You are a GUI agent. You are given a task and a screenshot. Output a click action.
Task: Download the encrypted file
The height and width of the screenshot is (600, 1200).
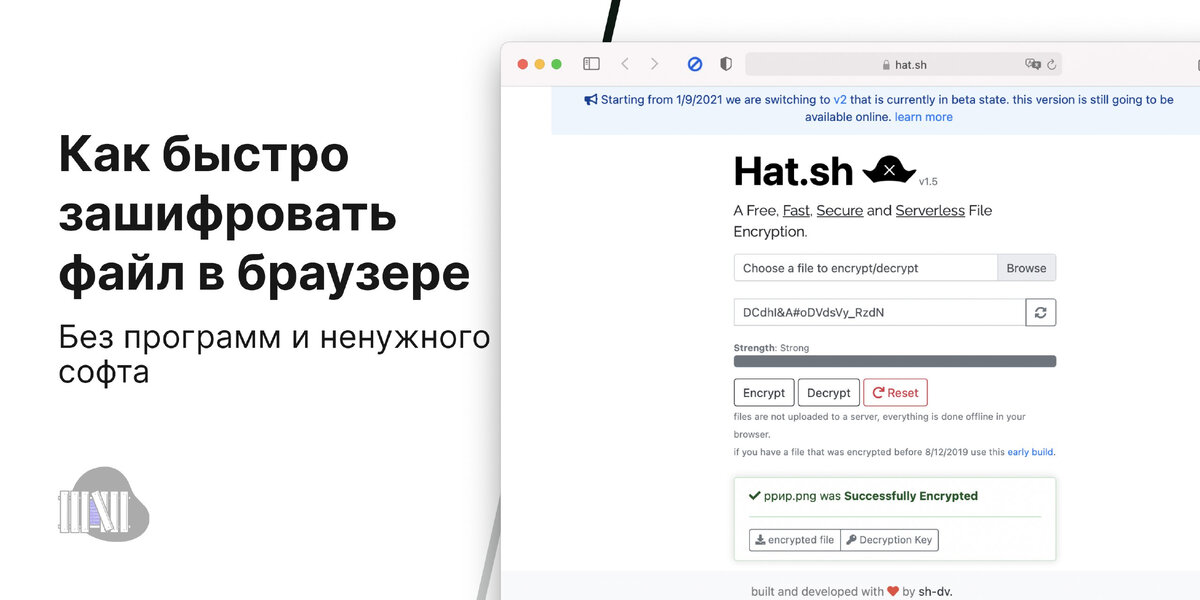coord(795,540)
